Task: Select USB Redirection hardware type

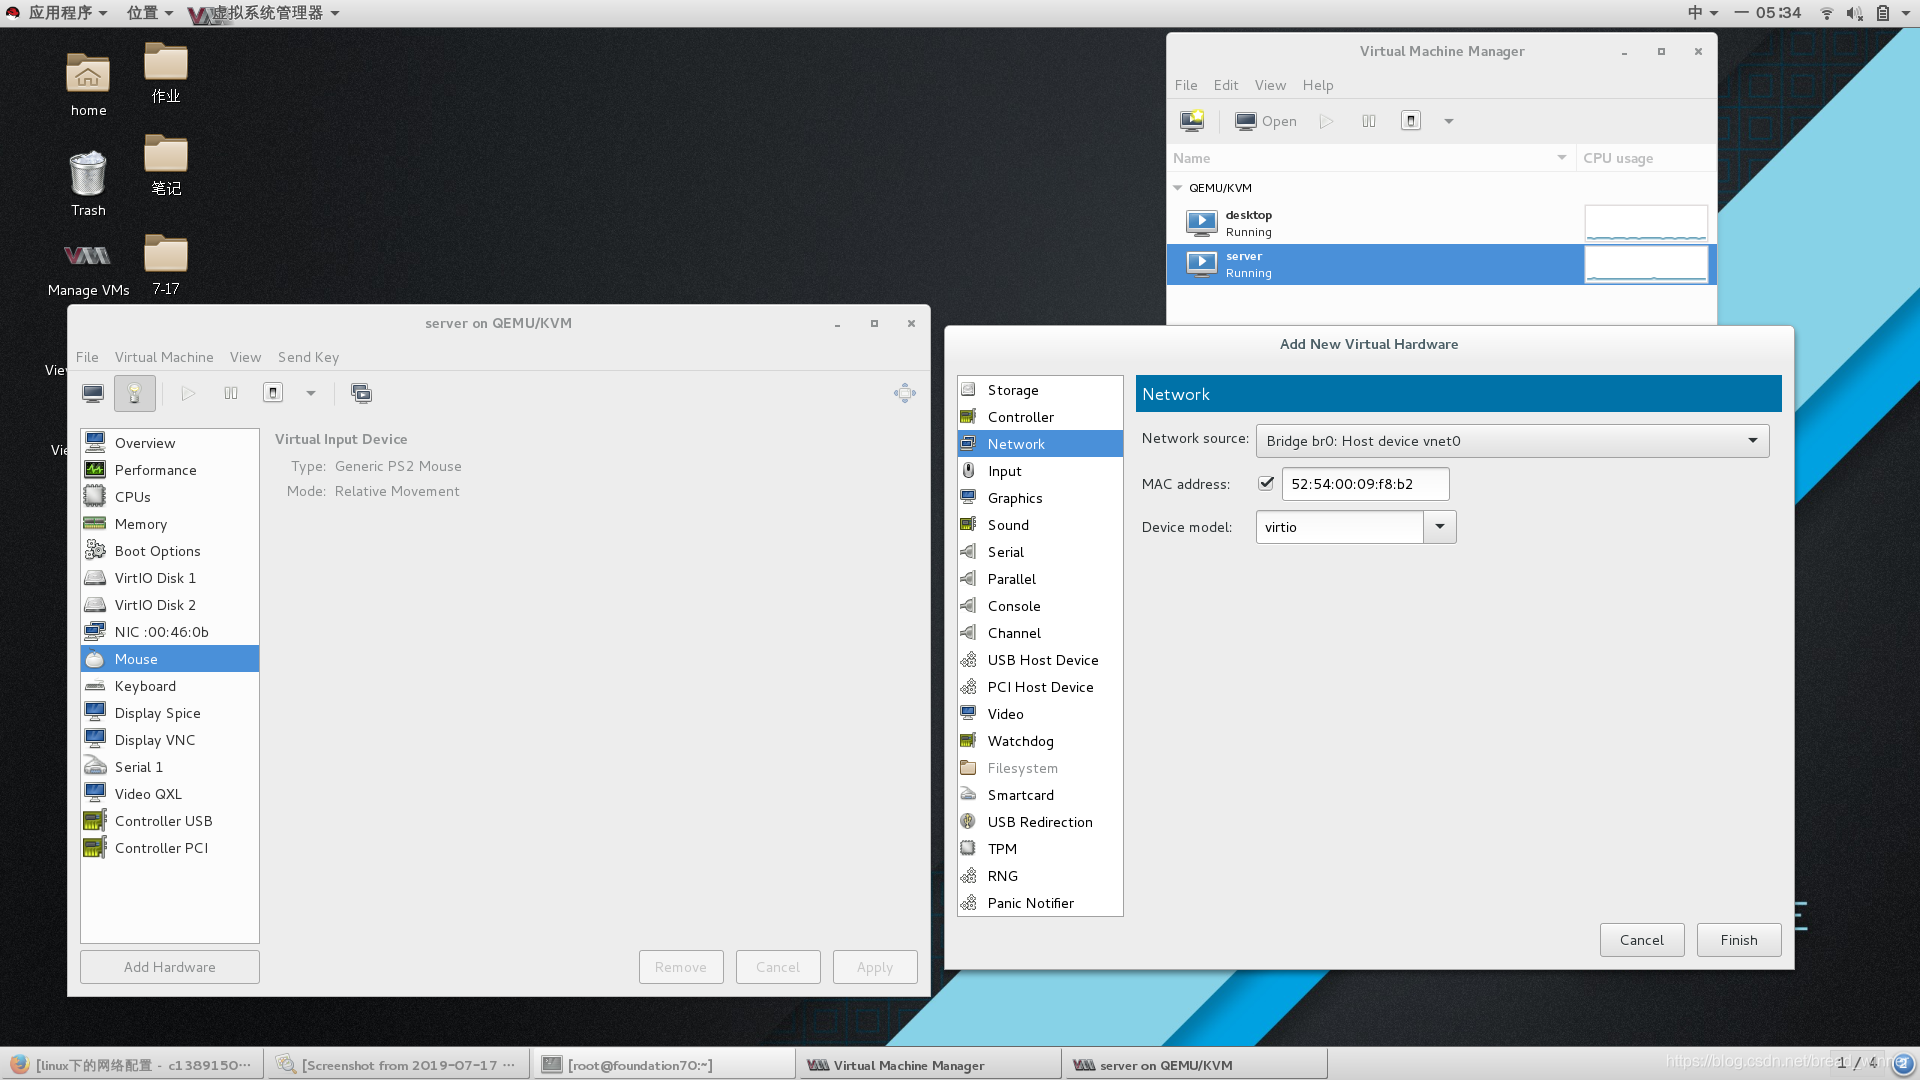Action: tap(1040, 822)
